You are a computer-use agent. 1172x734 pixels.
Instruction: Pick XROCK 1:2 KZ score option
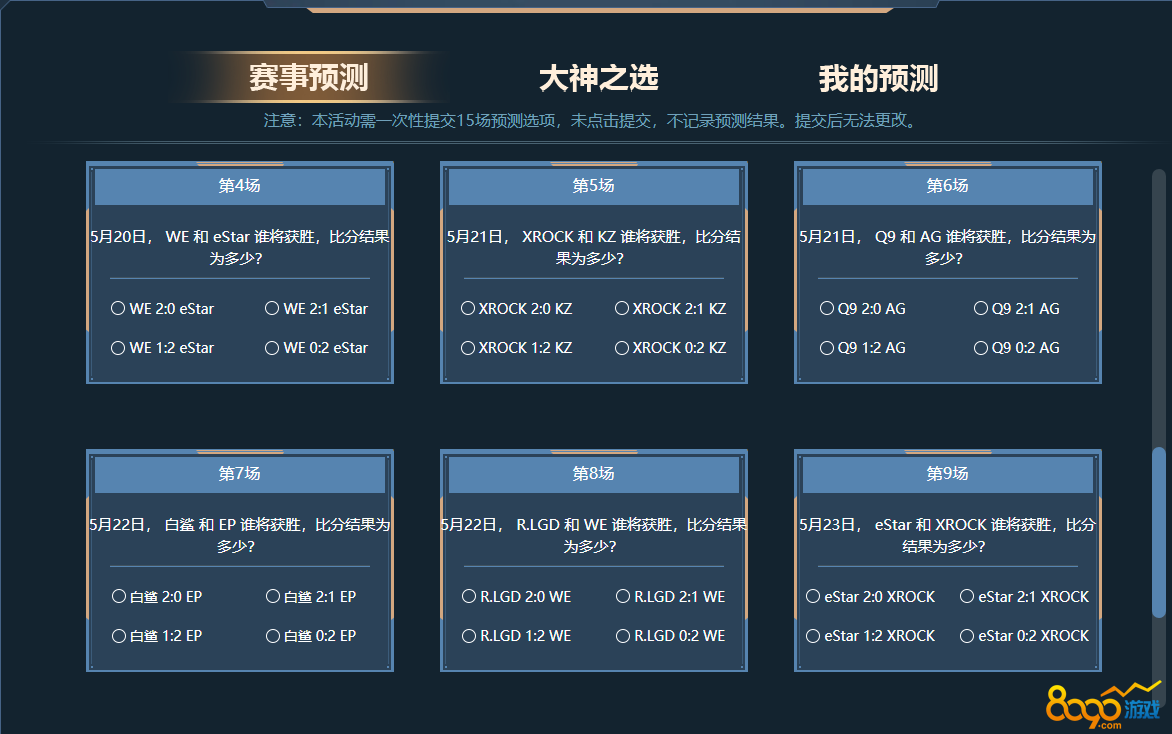[468, 348]
